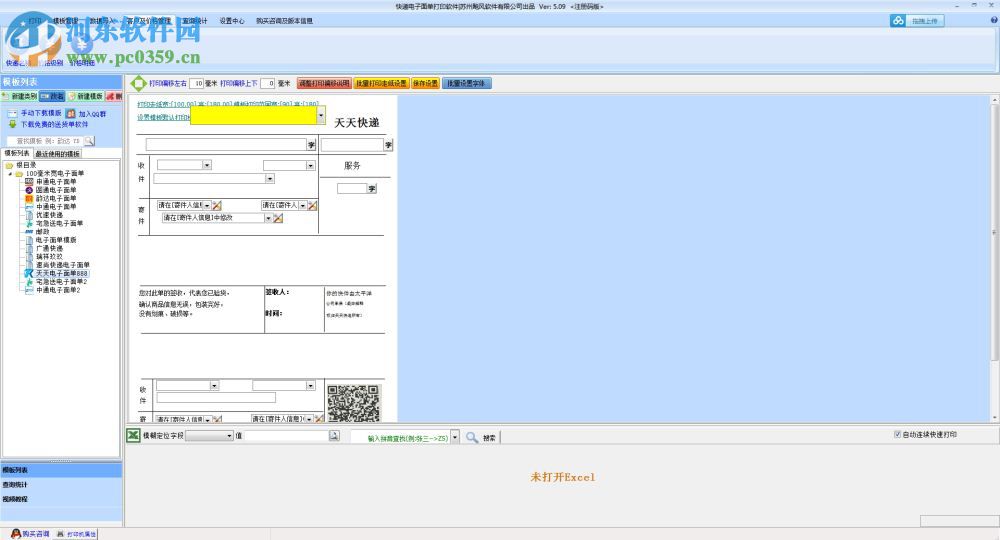
Task: Click the 圆通电子面单 template icon
Action: pyautogui.click(x=29, y=190)
